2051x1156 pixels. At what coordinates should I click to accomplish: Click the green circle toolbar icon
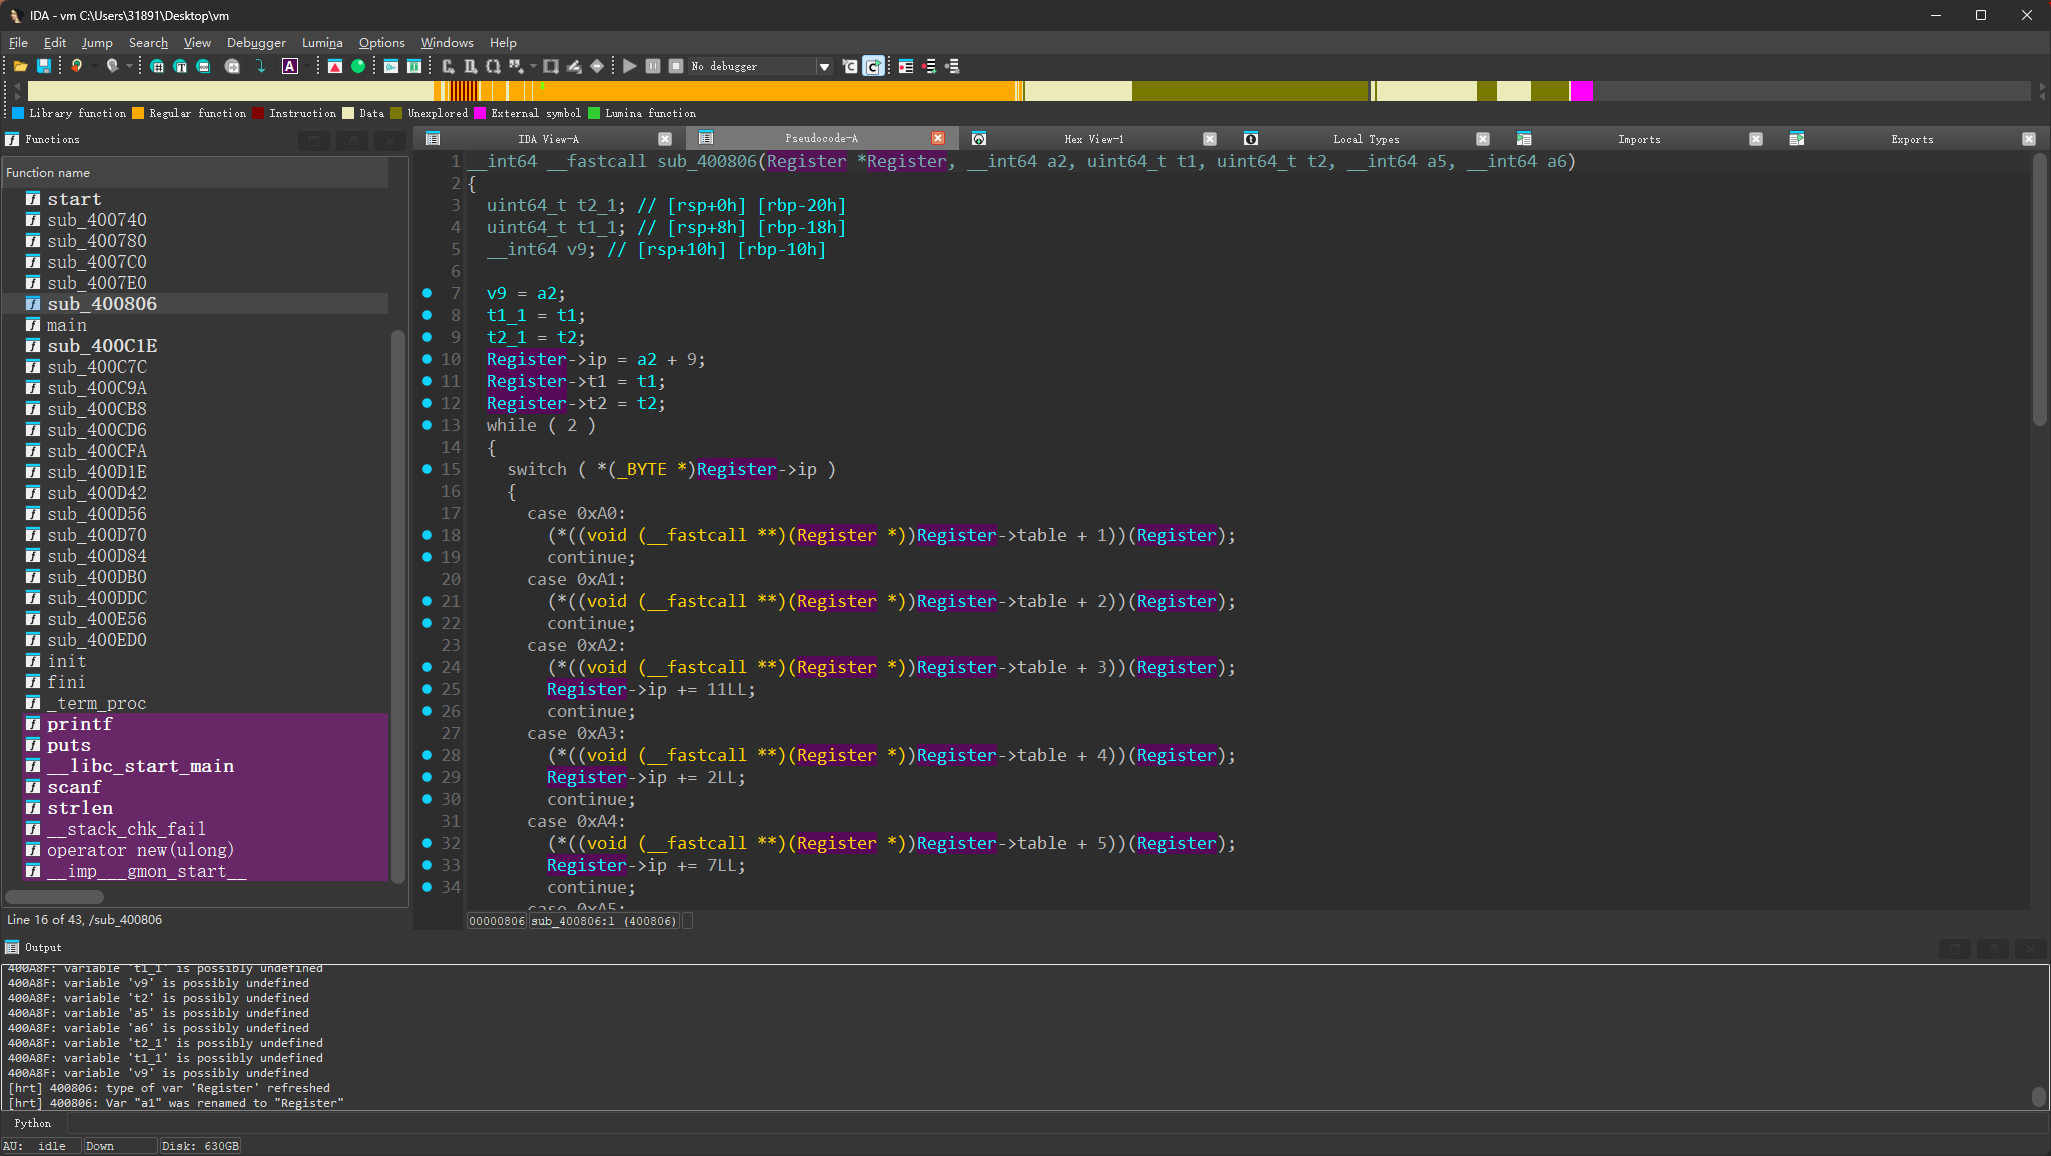coord(358,66)
